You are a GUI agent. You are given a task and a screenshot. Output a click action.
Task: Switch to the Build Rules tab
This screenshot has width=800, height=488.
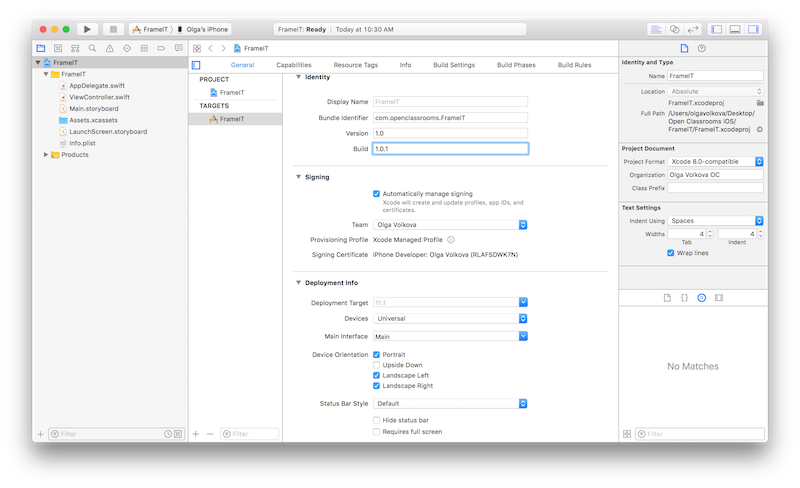click(574, 65)
